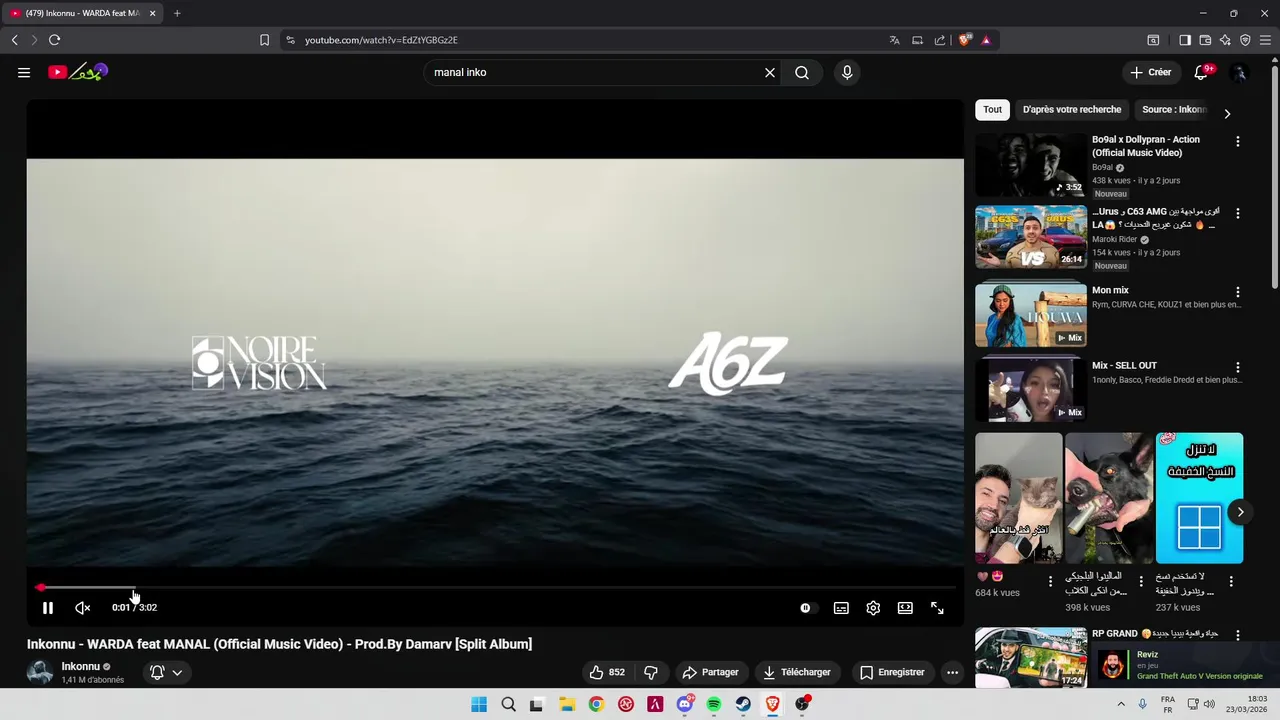Seek on the video progress bar
This screenshot has width=1280, height=720.
tap(495, 588)
